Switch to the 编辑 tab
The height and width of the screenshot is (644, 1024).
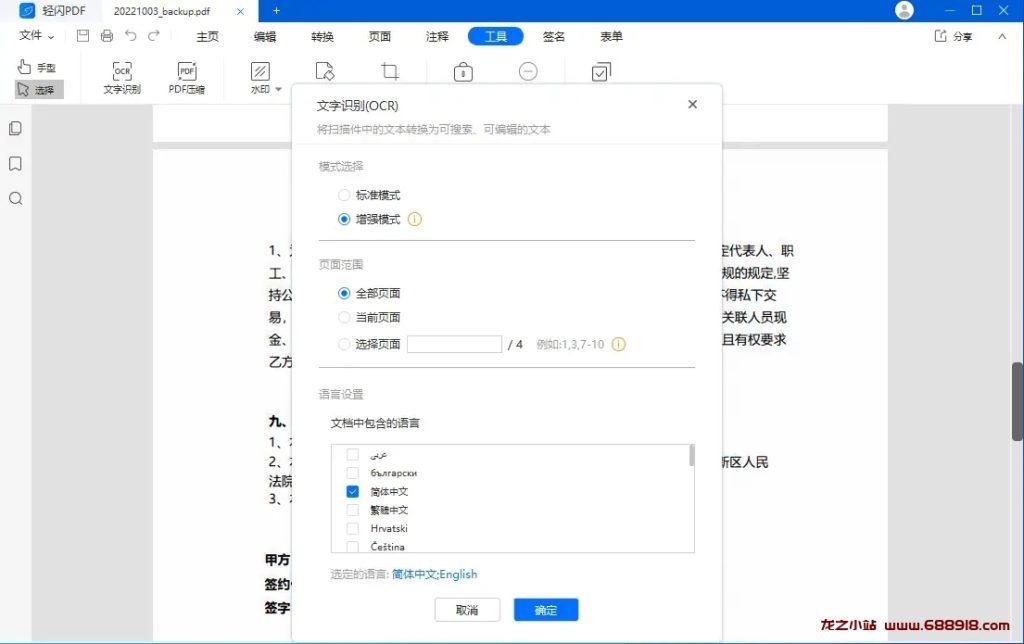tap(265, 37)
